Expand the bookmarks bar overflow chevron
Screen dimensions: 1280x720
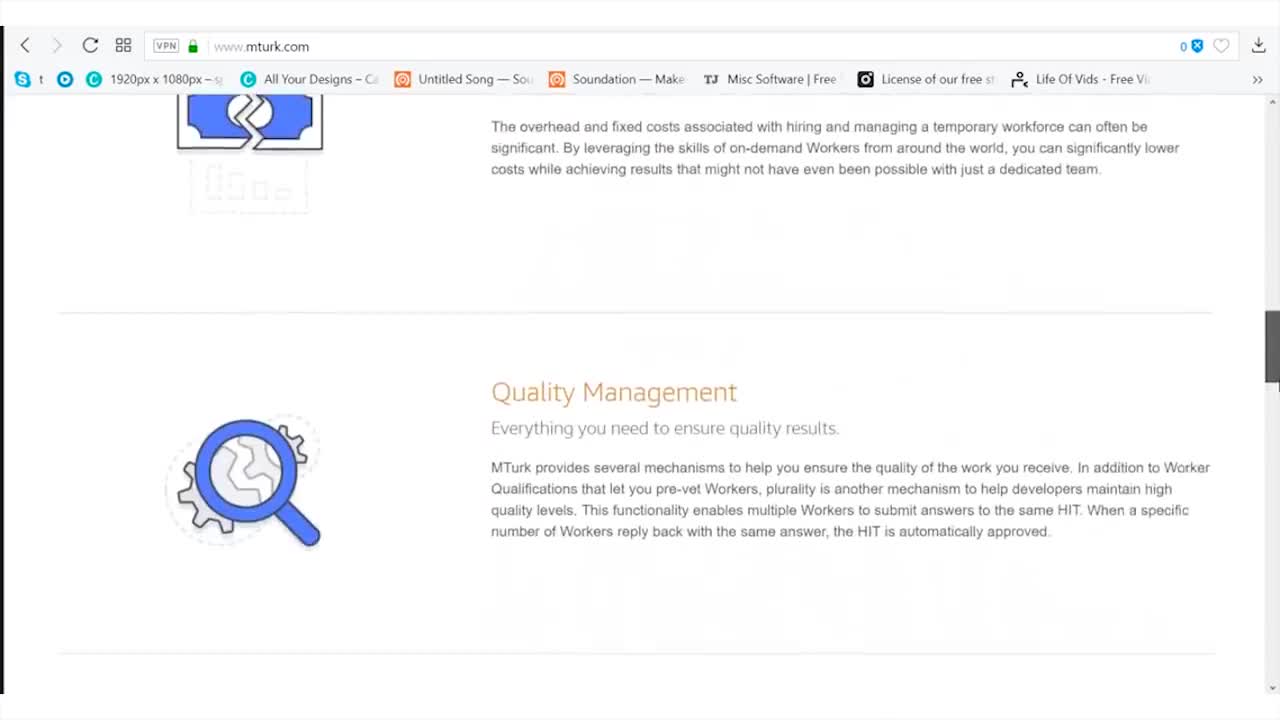1258,79
